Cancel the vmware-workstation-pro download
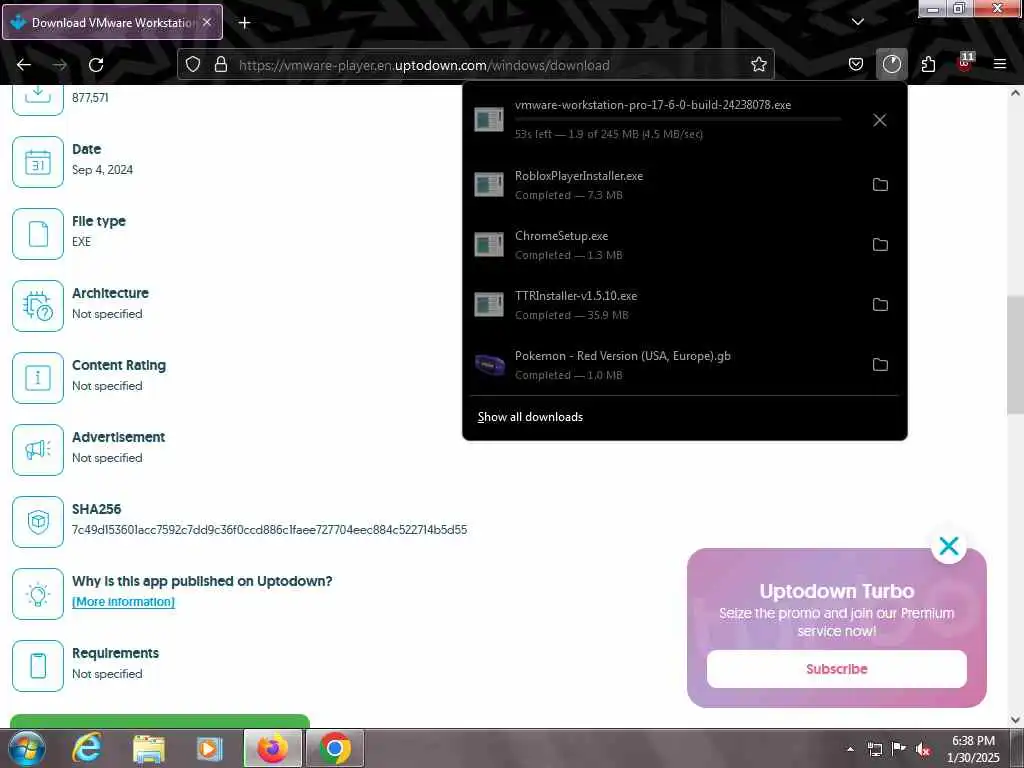The width and height of the screenshot is (1024, 768). (880, 120)
